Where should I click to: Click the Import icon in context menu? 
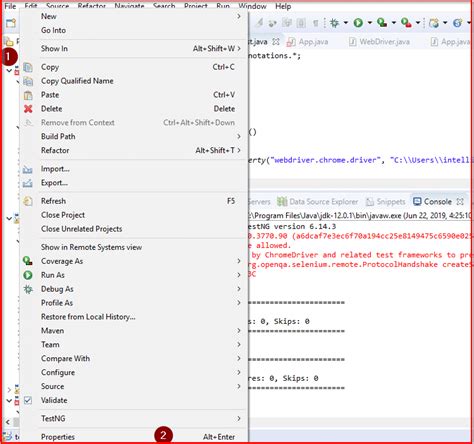[x=28, y=169]
